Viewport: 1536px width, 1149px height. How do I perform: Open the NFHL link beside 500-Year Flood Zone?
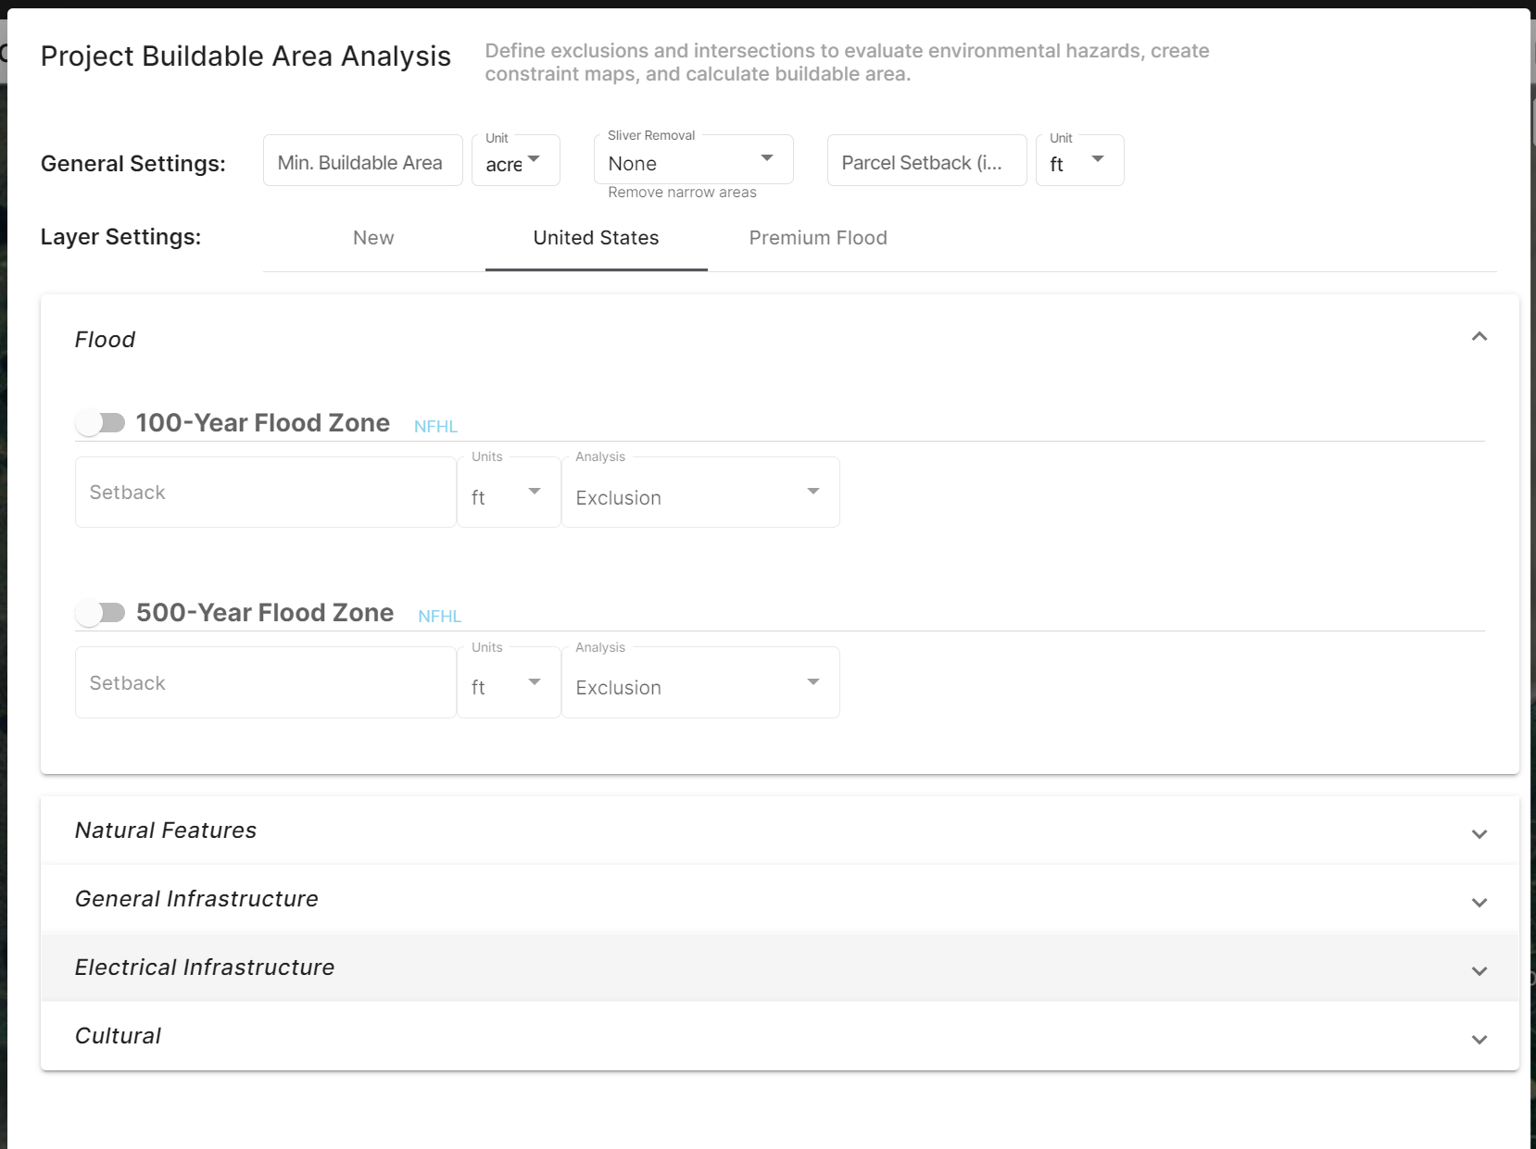(439, 615)
